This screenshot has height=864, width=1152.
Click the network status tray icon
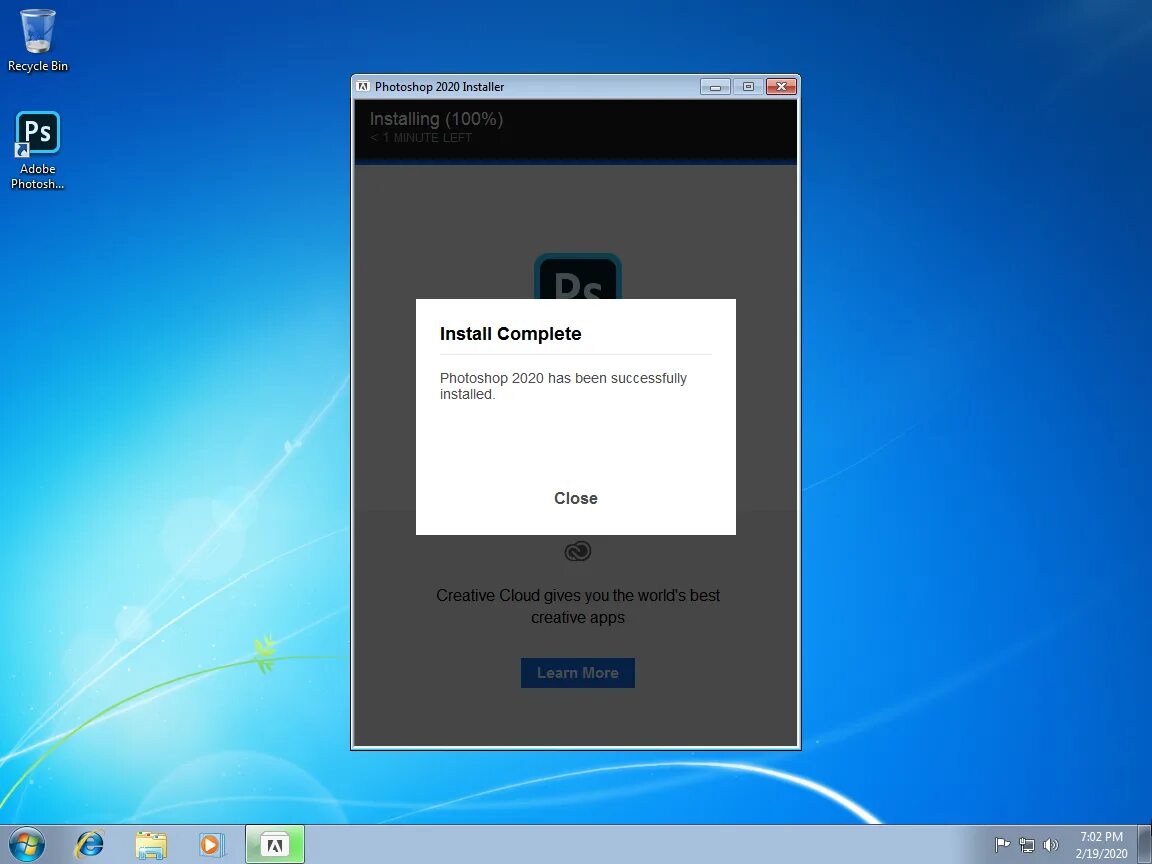pos(1026,846)
